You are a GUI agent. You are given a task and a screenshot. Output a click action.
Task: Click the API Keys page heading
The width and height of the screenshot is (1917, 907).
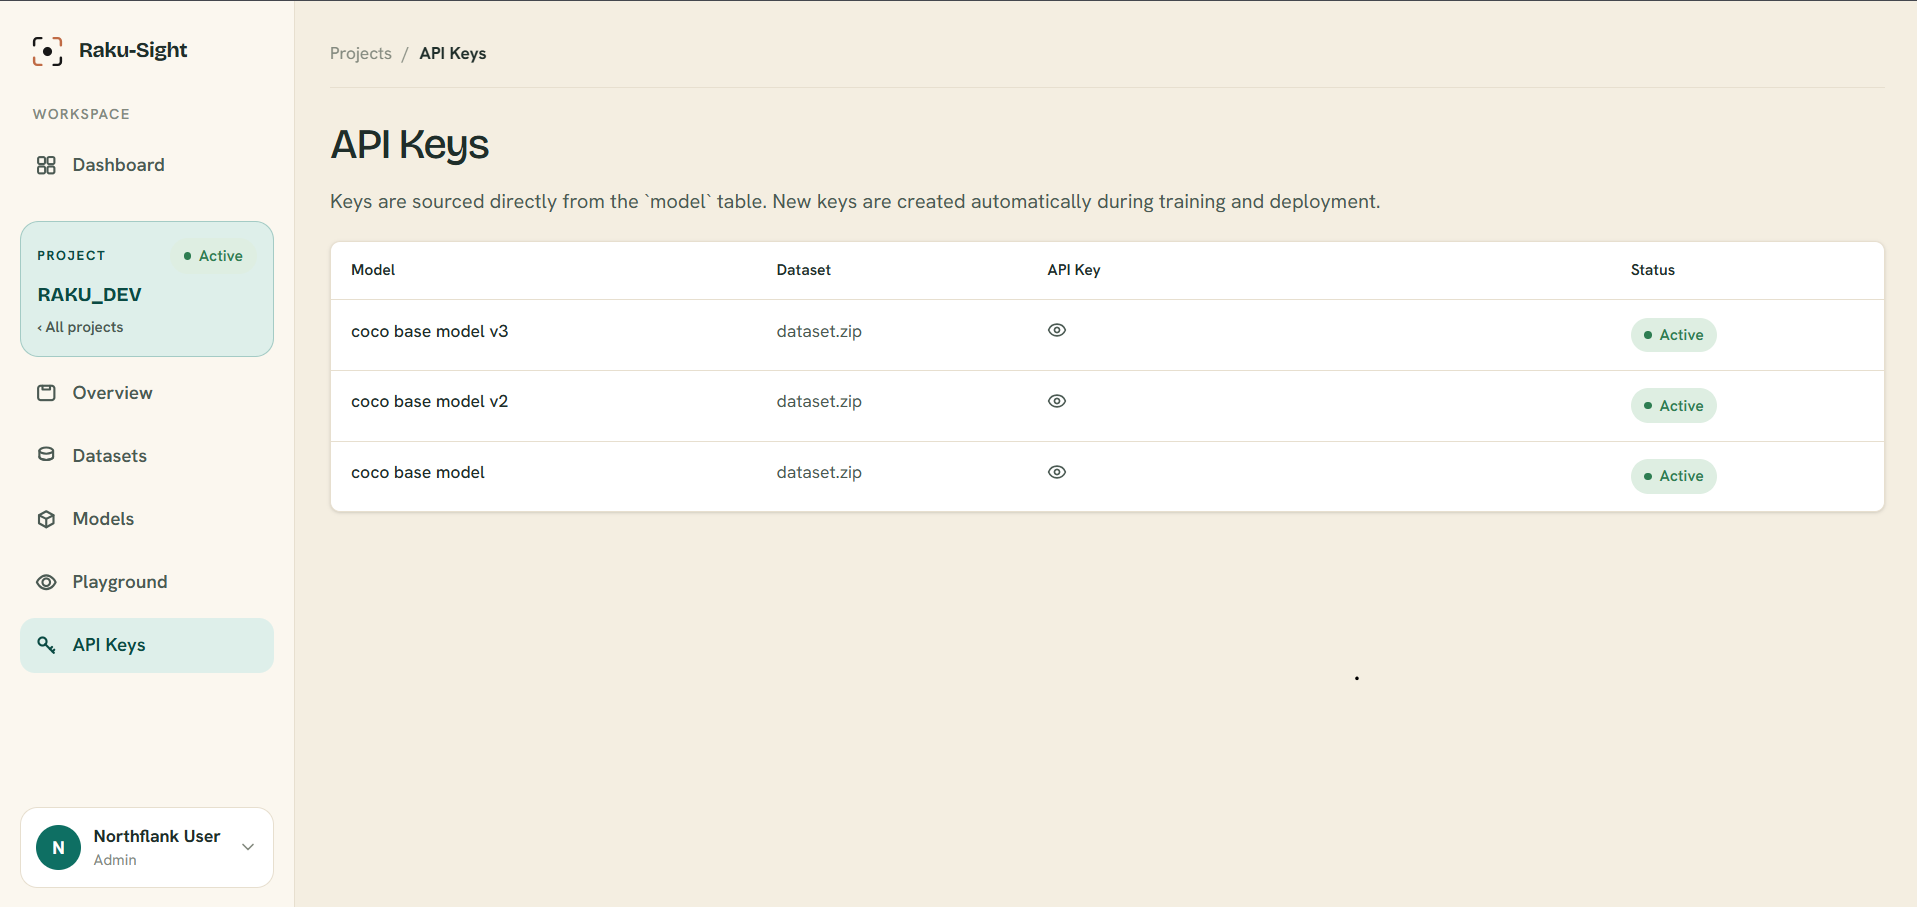(x=410, y=146)
